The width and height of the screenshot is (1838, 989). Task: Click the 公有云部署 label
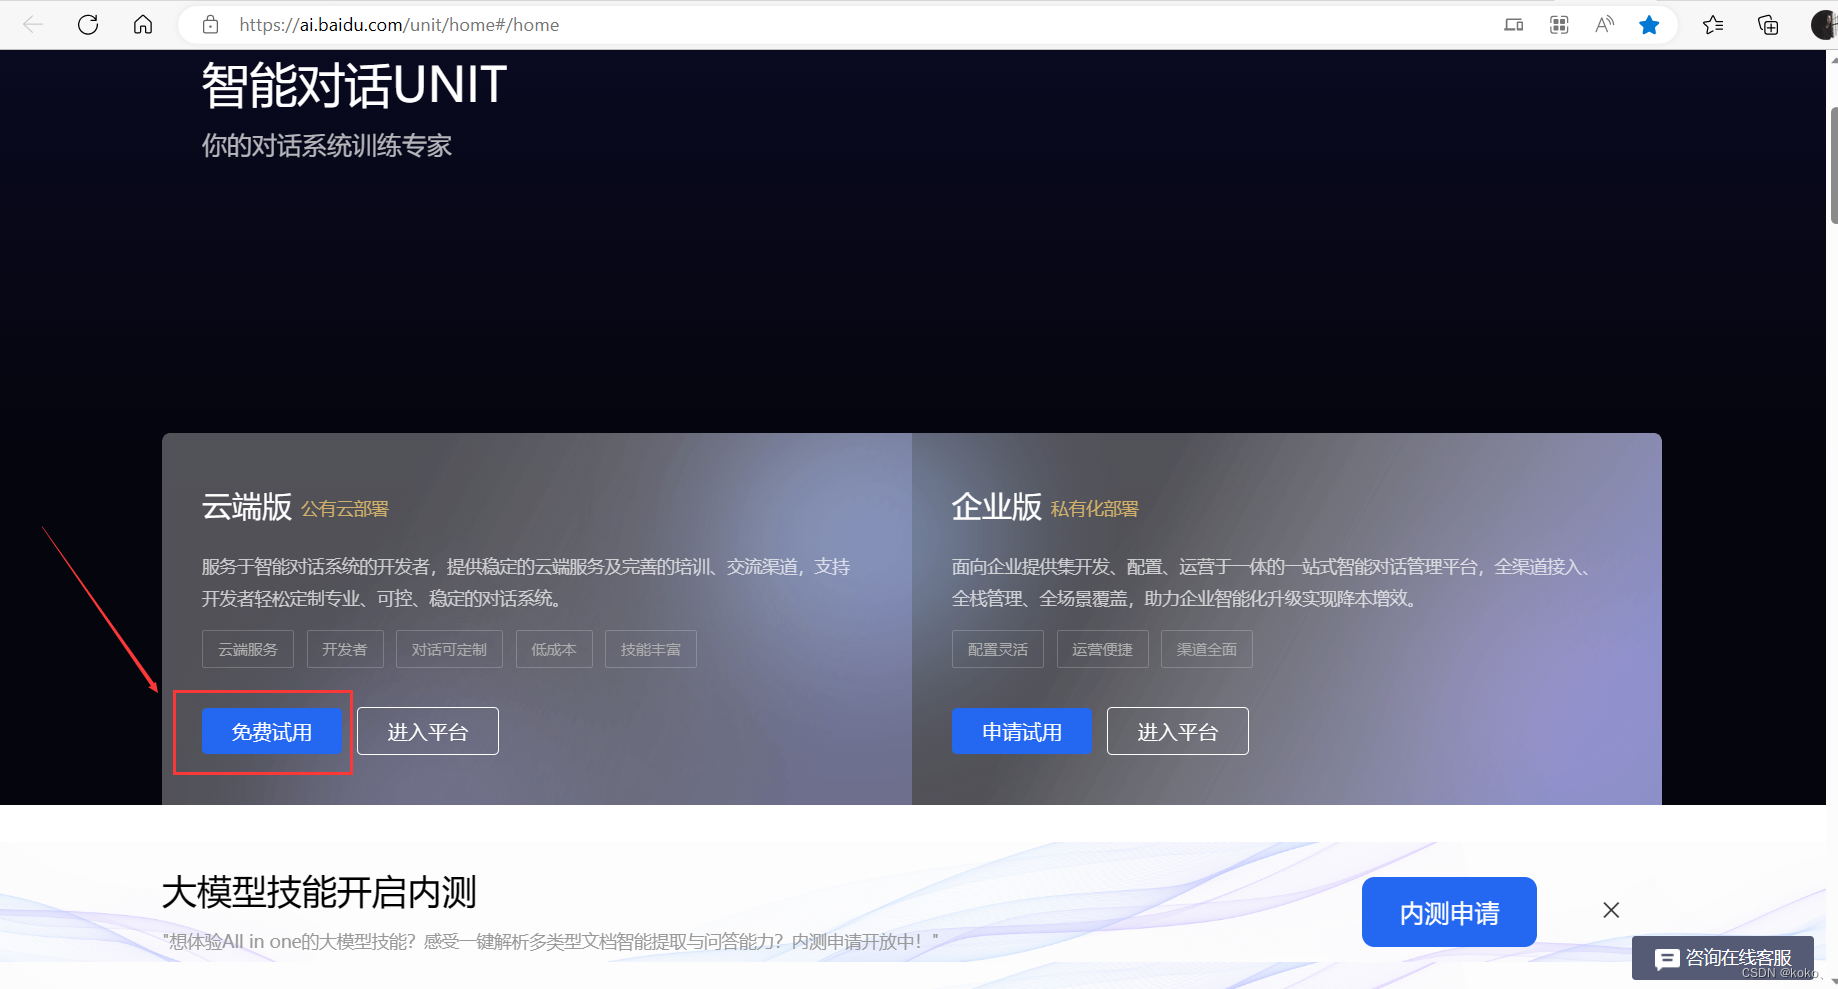(x=345, y=509)
